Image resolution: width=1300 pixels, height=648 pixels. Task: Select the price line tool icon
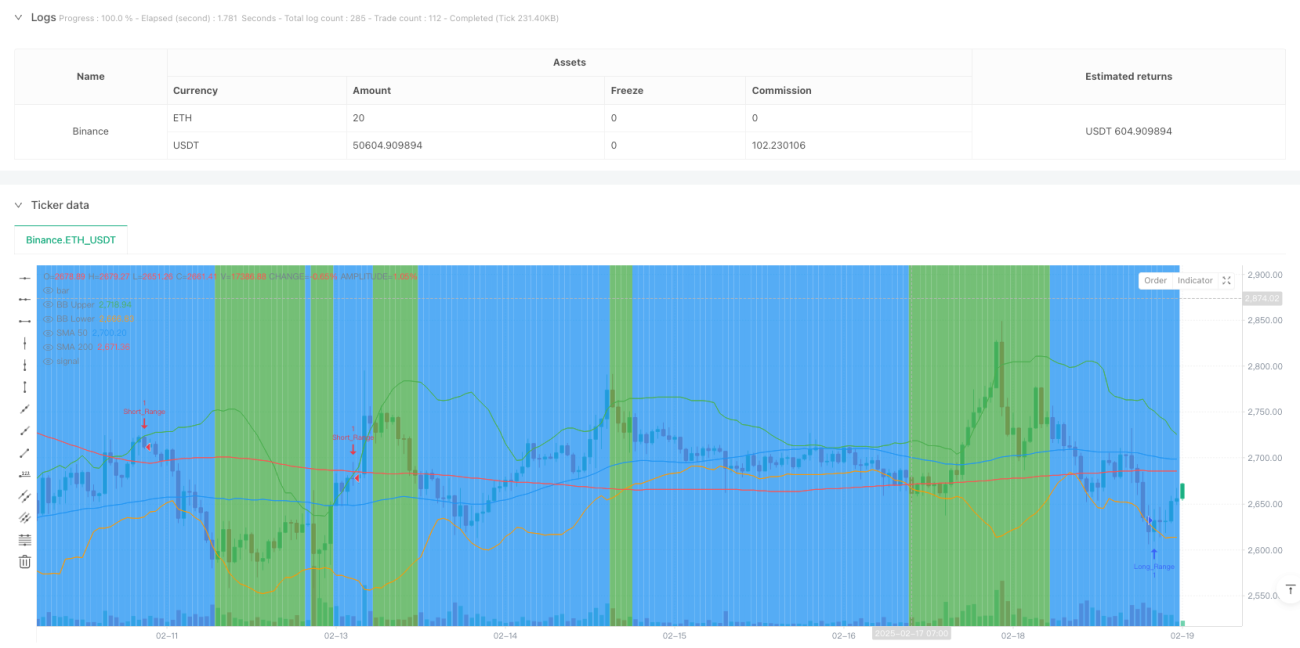point(25,475)
